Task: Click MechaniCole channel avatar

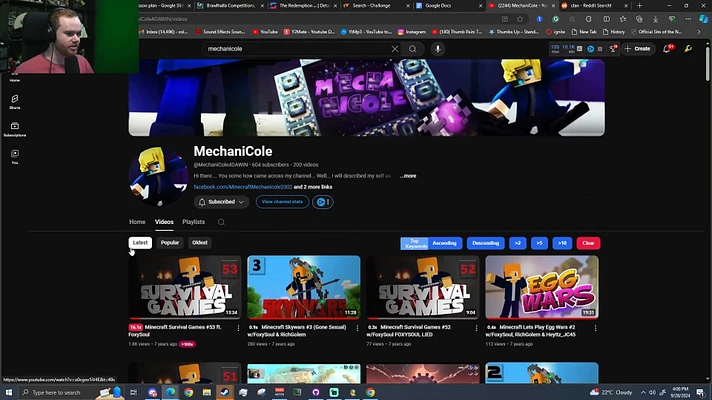Action: pos(158,176)
